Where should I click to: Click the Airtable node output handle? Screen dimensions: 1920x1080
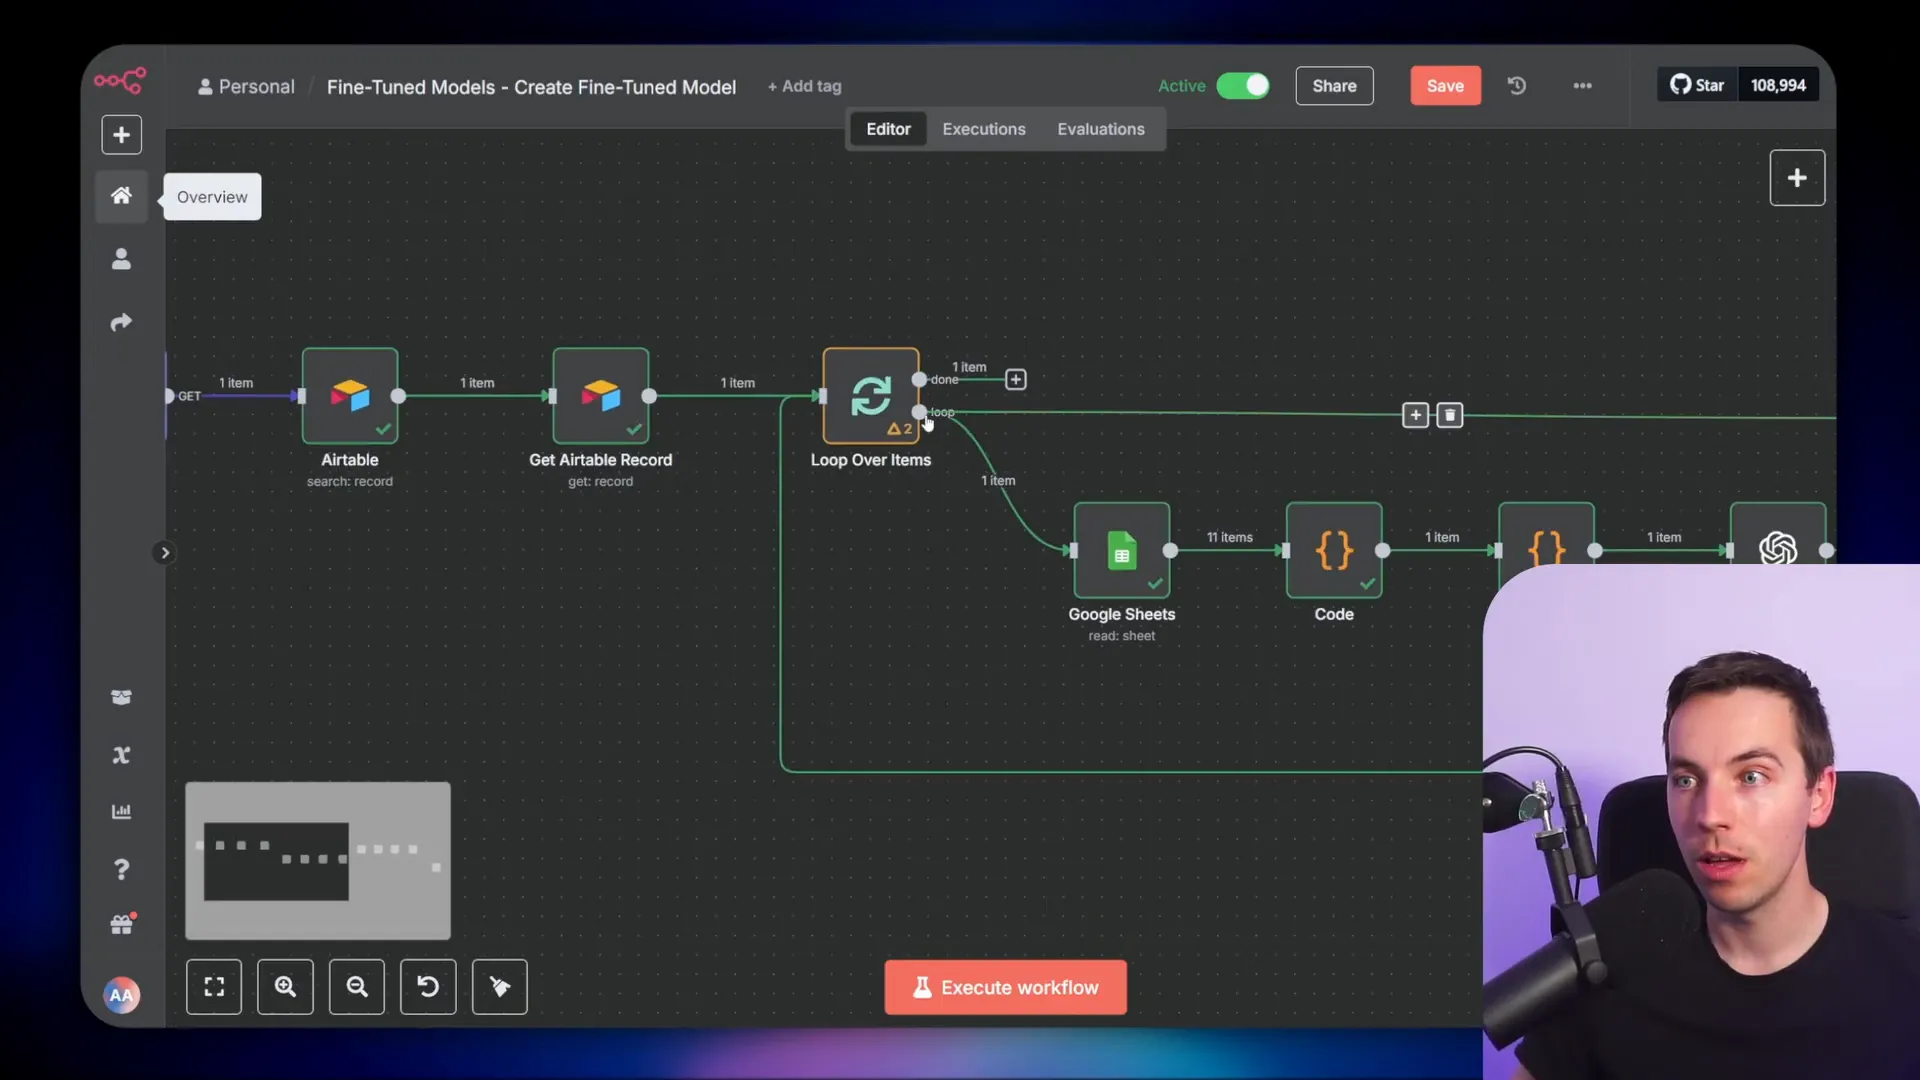(398, 396)
